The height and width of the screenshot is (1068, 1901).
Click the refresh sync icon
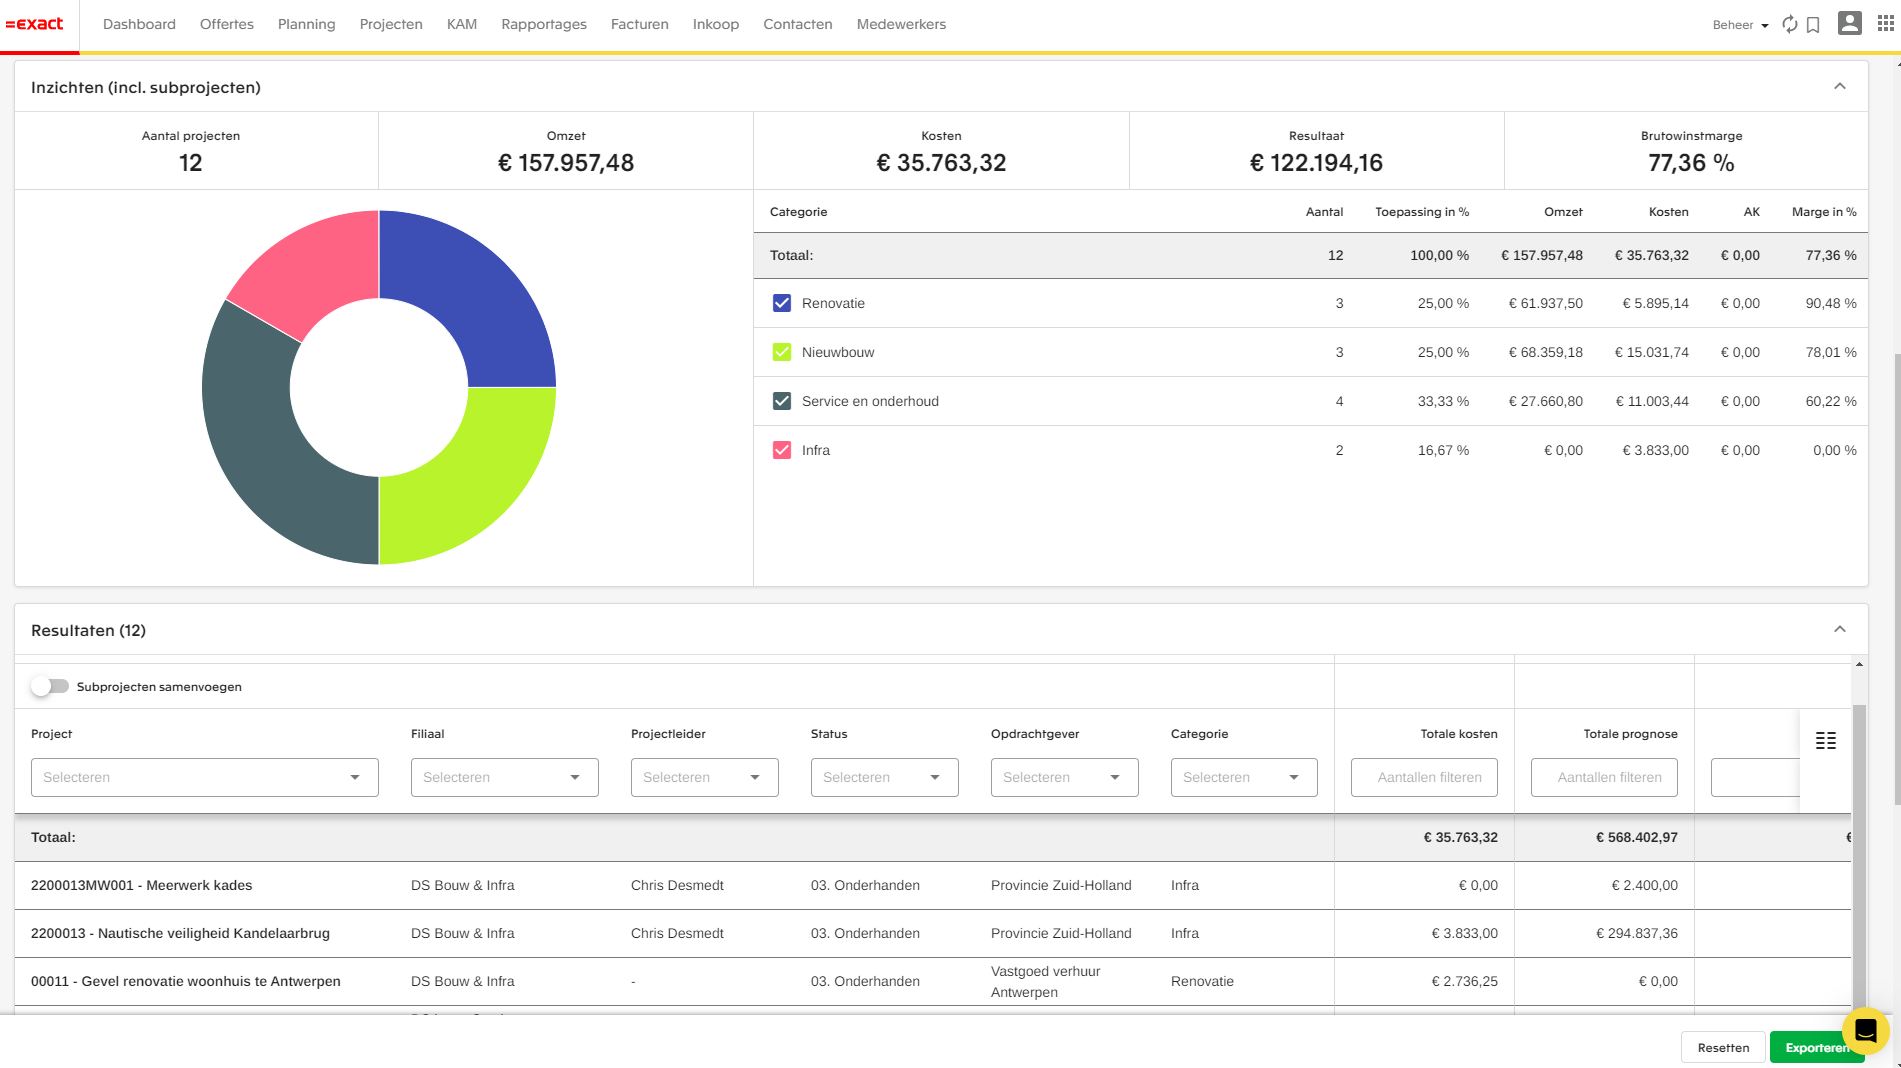pyautogui.click(x=1790, y=24)
